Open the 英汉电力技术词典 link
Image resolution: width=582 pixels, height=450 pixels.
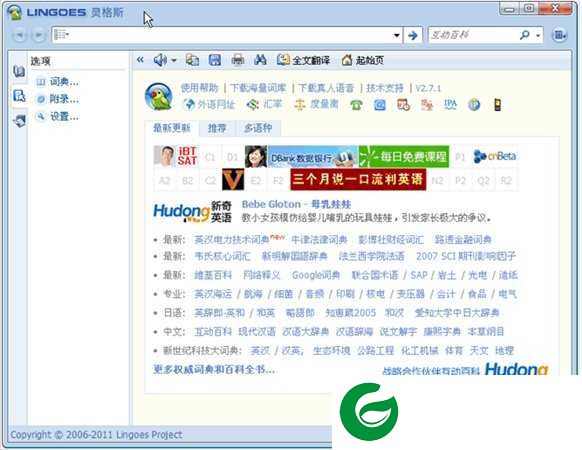coord(232,239)
